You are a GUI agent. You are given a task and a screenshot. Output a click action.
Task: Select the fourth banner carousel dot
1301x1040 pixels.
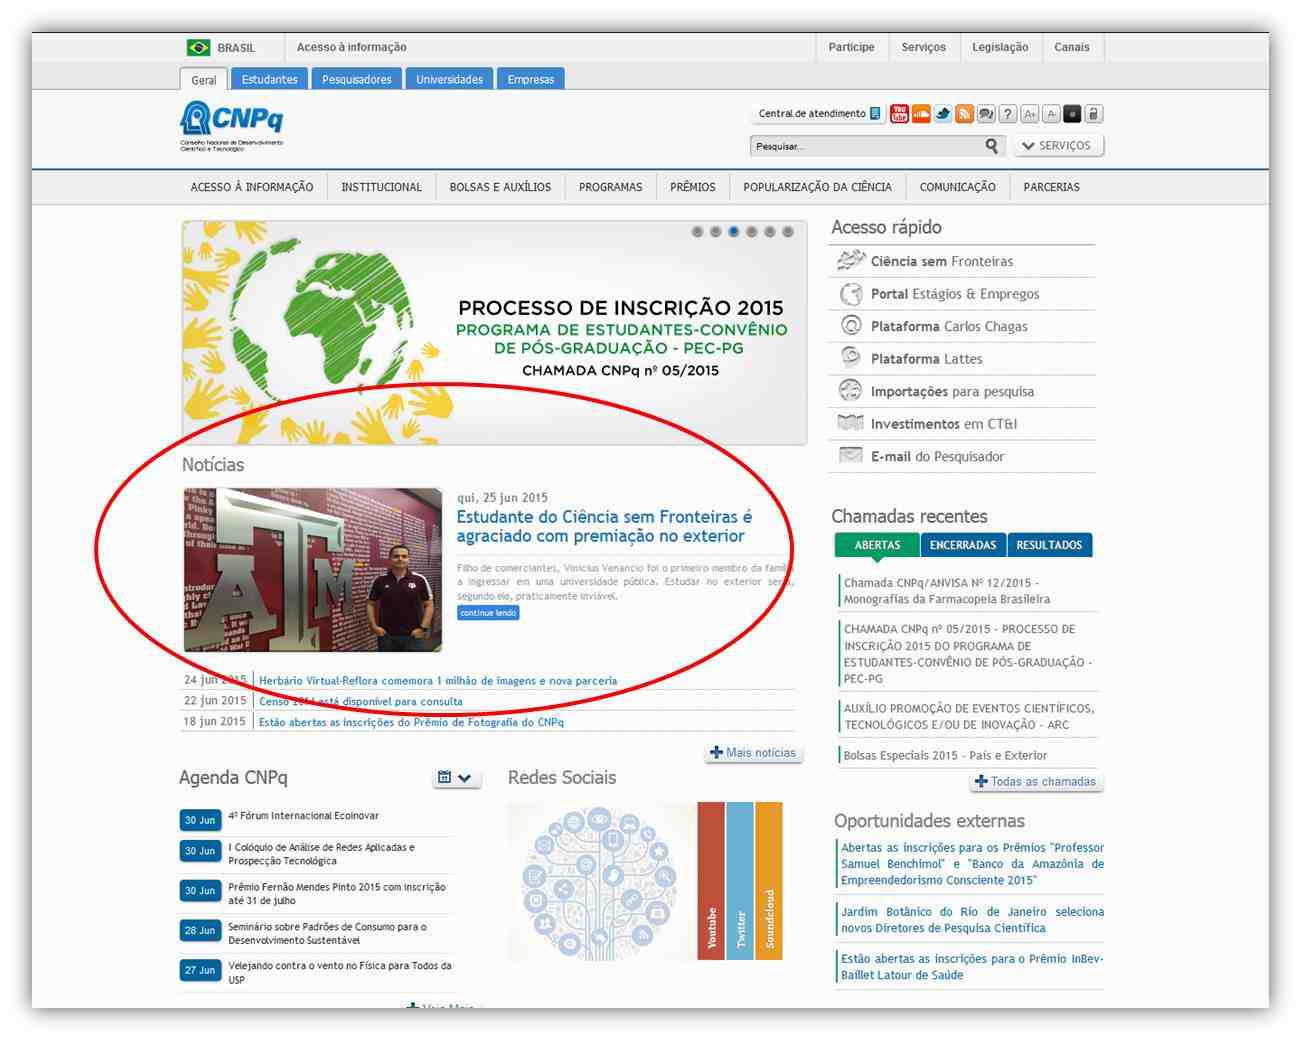click(751, 231)
